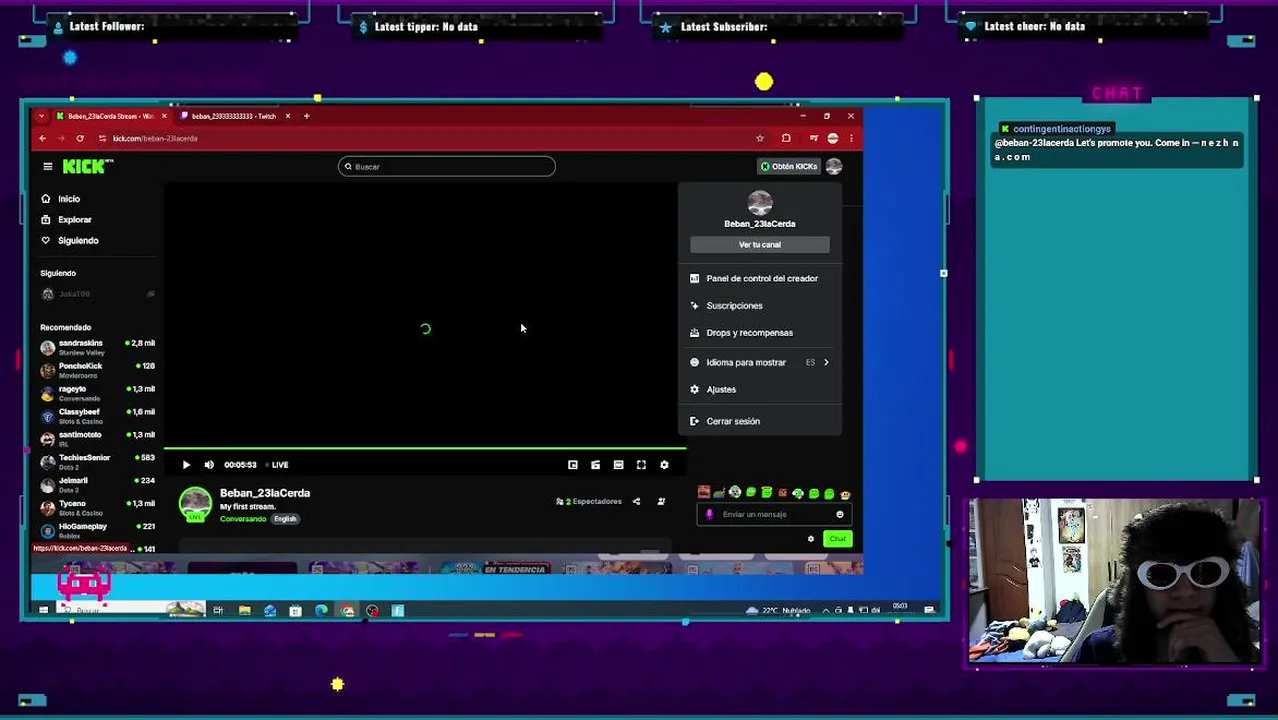The height and width of the screenshot is (720, 1278).
Task: Click the green stream progress bar
Action: click(424, 449)
